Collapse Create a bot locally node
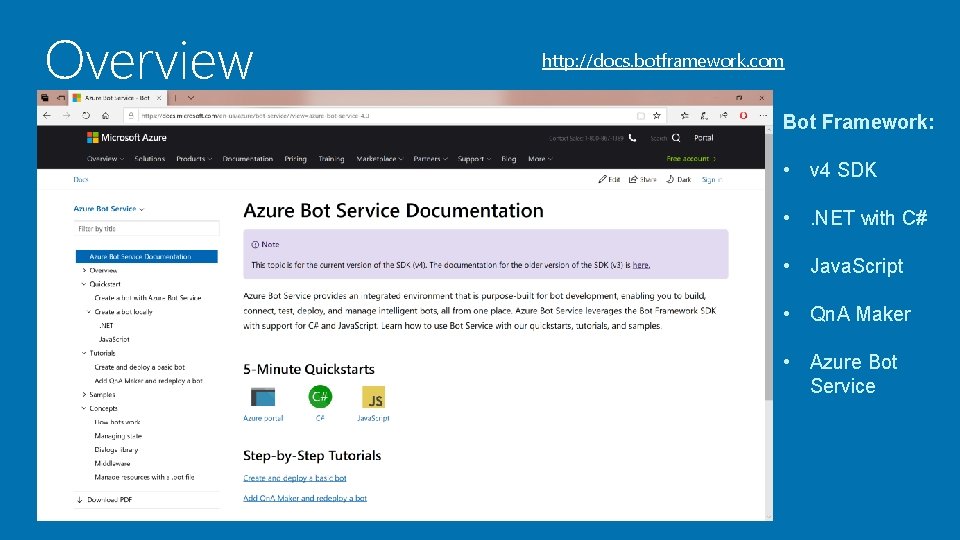 click(x=89, y=312)
